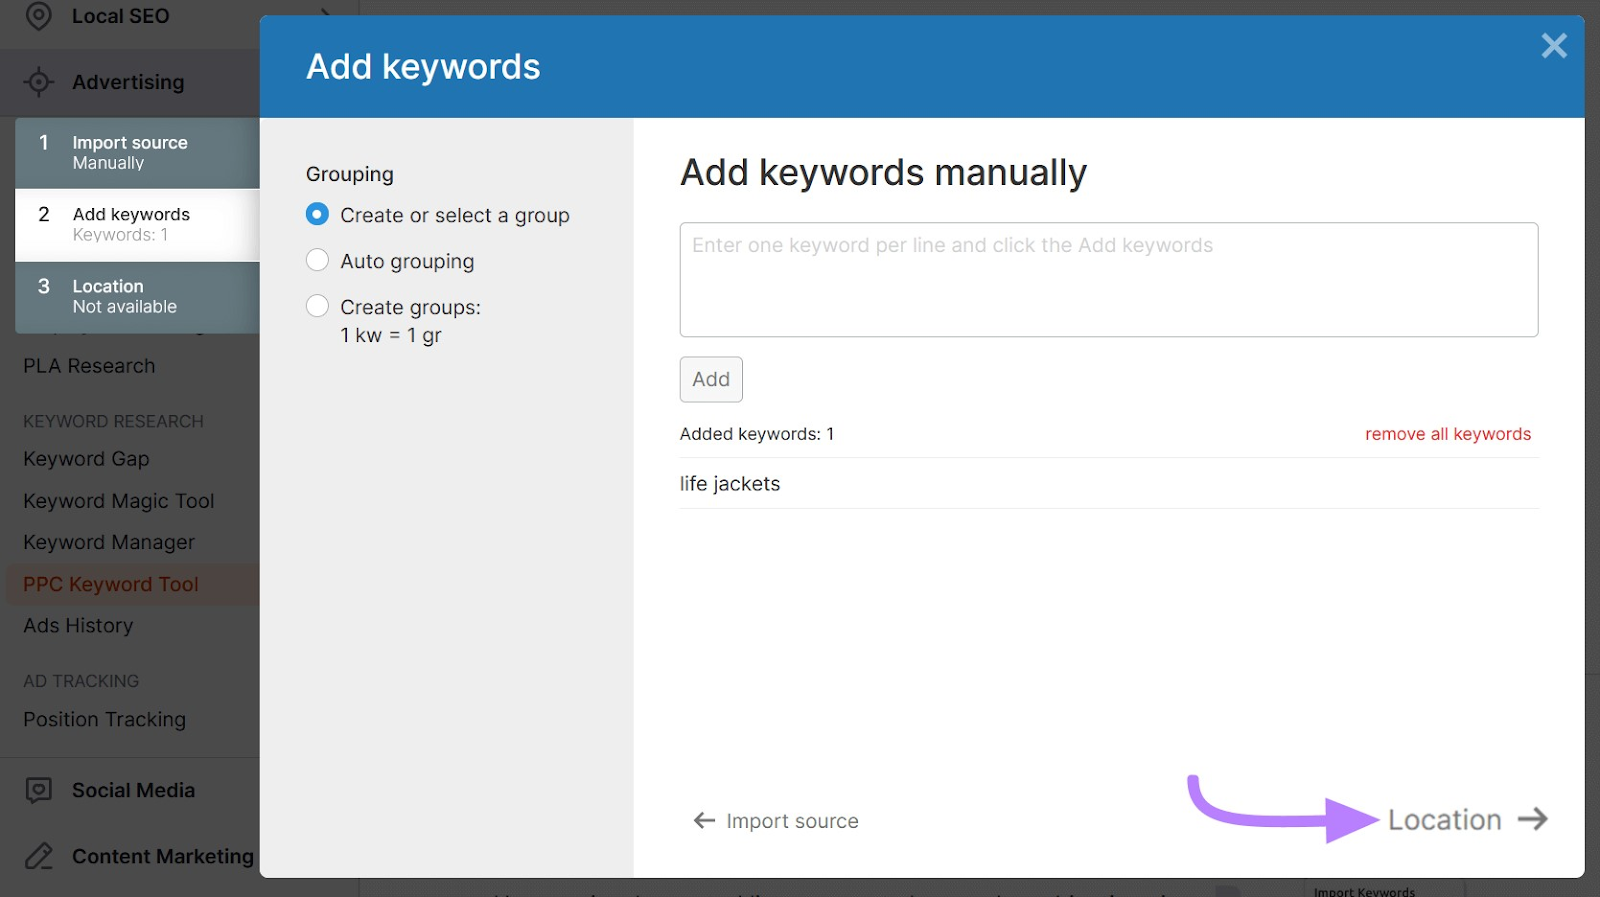Click AD TRACKING sidebar heading
This screenshot has height=897, width=1600.
81,681
